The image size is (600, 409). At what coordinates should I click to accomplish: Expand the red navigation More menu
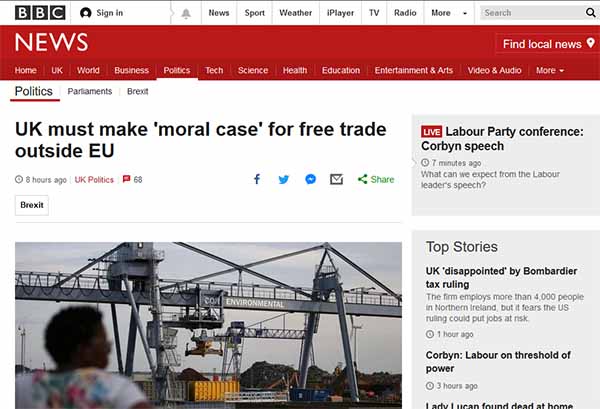pyautogui.click(x=549, y=70)
